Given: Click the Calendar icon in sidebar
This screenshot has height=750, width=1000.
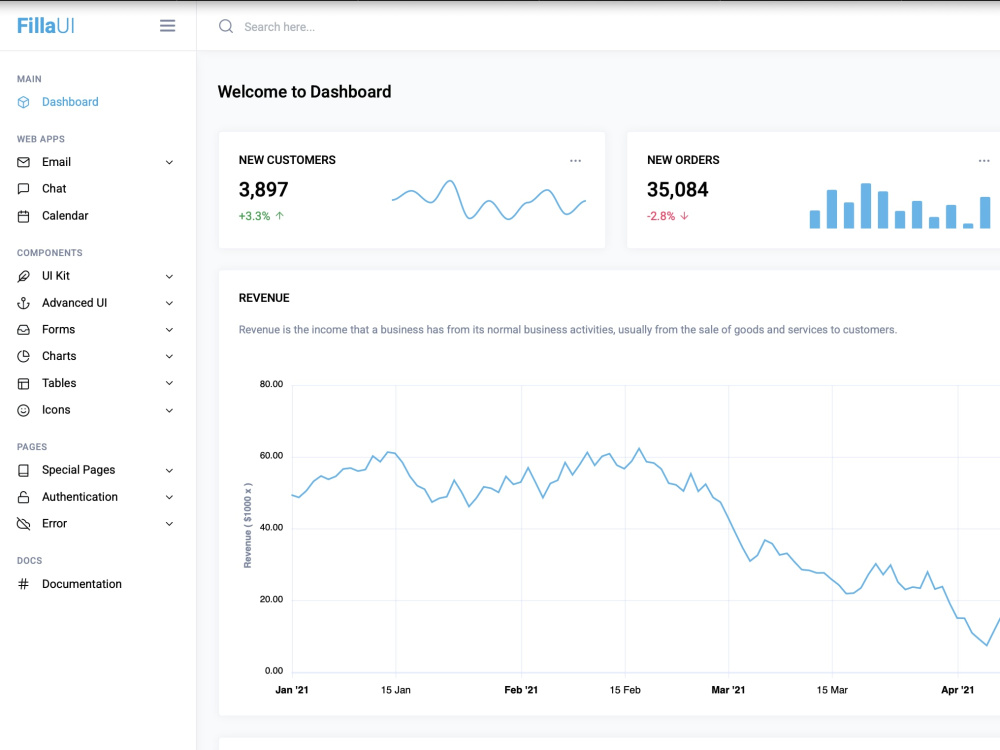Looking at the screenshot, I should click(24, 216).
